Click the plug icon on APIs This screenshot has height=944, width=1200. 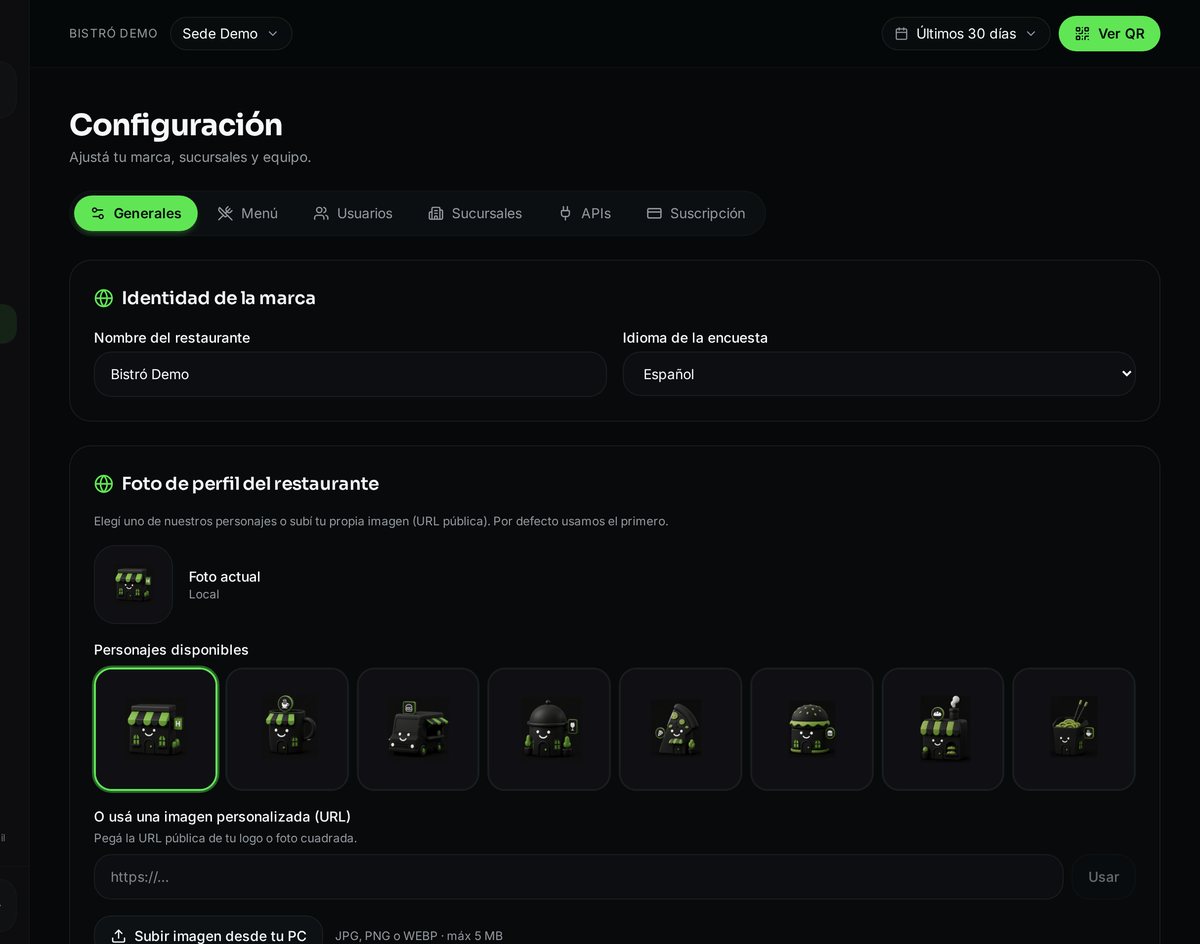tap(565, 213)
